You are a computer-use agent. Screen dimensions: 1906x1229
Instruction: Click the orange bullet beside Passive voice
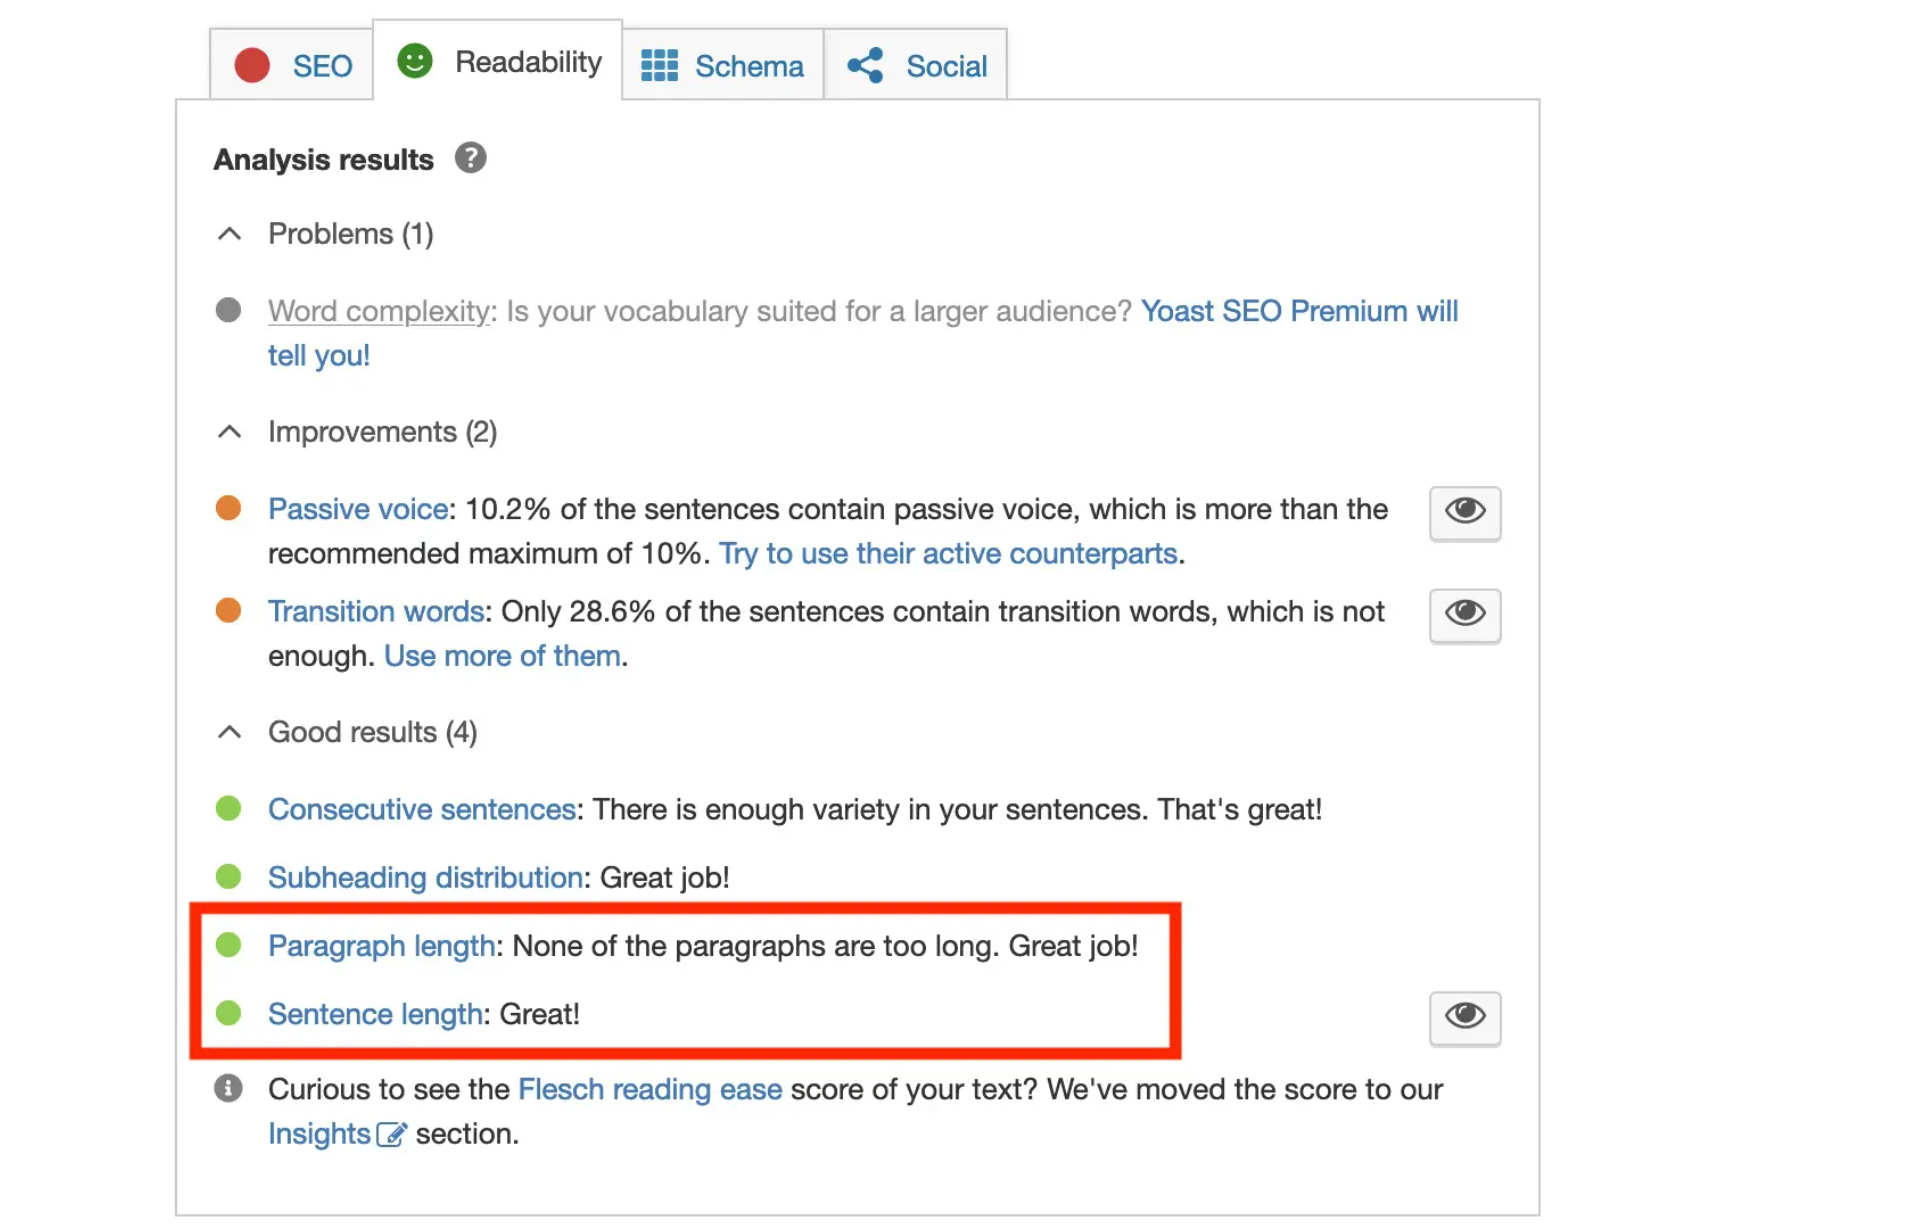coord(228,508)
